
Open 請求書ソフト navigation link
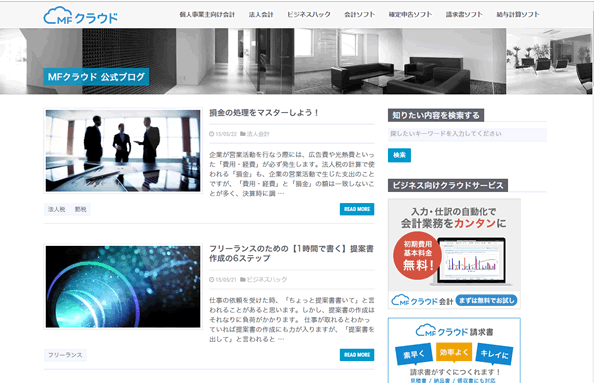click(x=464, y=14)
